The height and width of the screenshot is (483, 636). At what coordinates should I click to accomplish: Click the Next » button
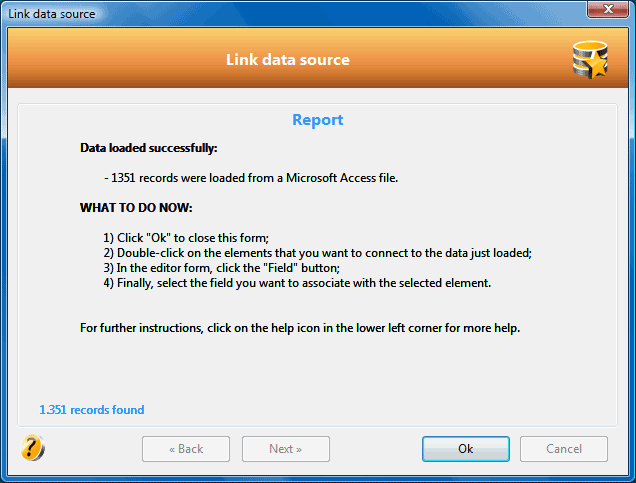point(286,449)
